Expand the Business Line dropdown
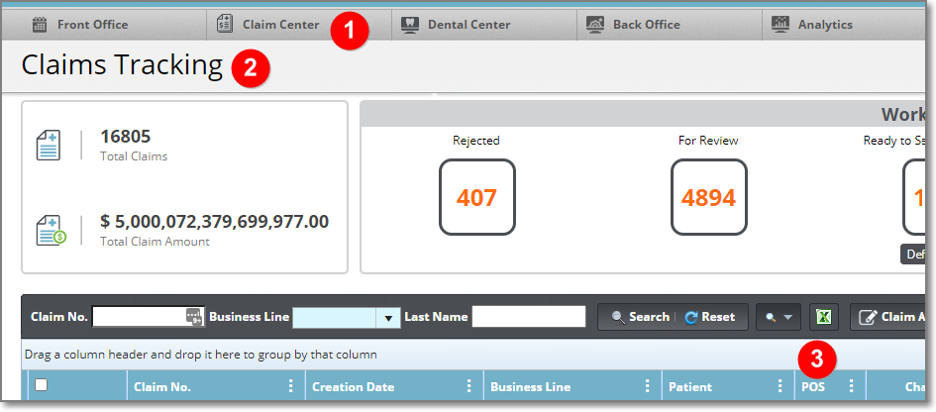The height and width of the screenshot is (412, 936). pos(387,317)
